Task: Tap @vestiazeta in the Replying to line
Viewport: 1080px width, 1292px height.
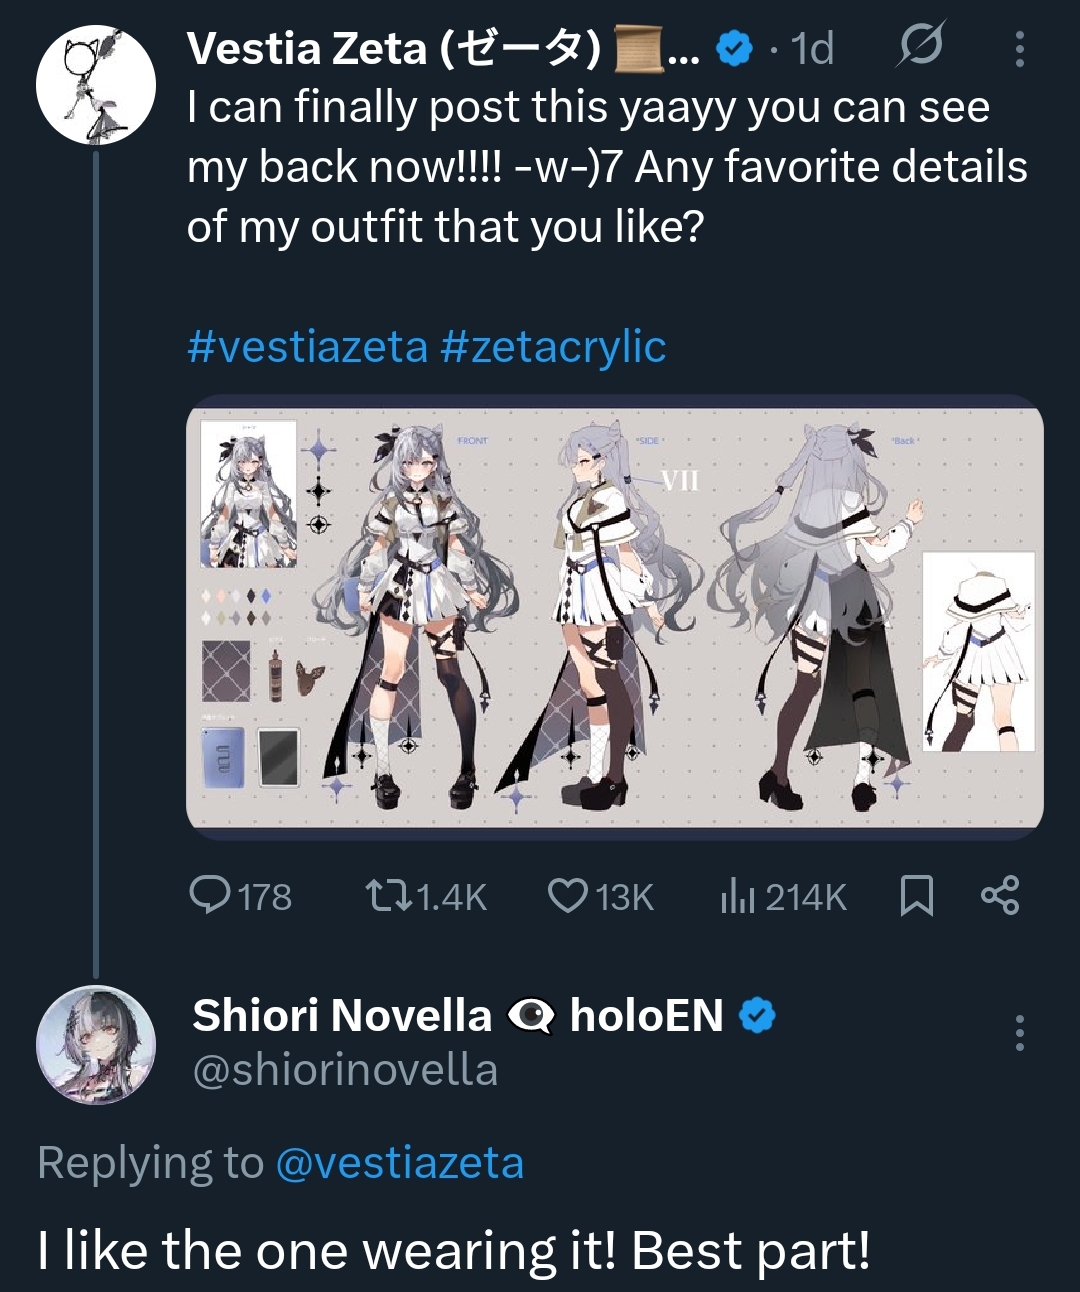Action: pyautogui.click(x=399, y=1163)
